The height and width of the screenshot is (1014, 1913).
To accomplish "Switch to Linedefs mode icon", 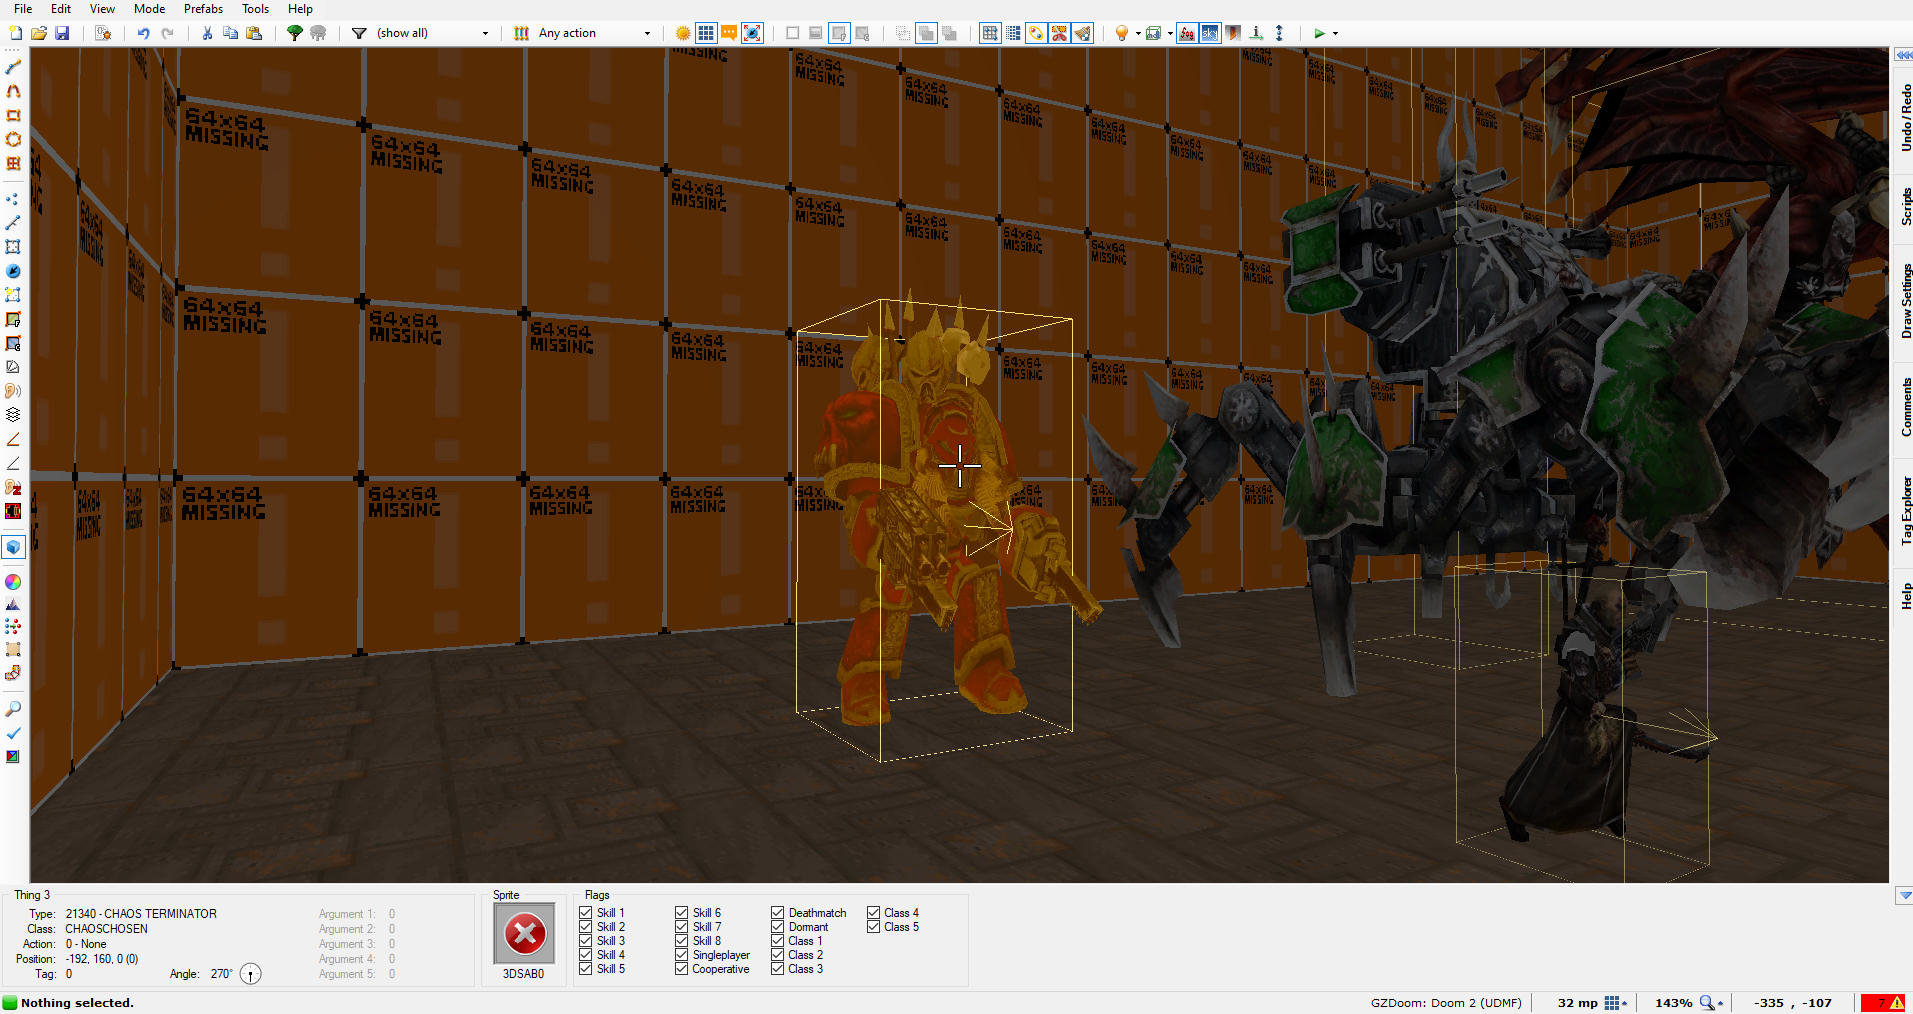I will 13,223.
